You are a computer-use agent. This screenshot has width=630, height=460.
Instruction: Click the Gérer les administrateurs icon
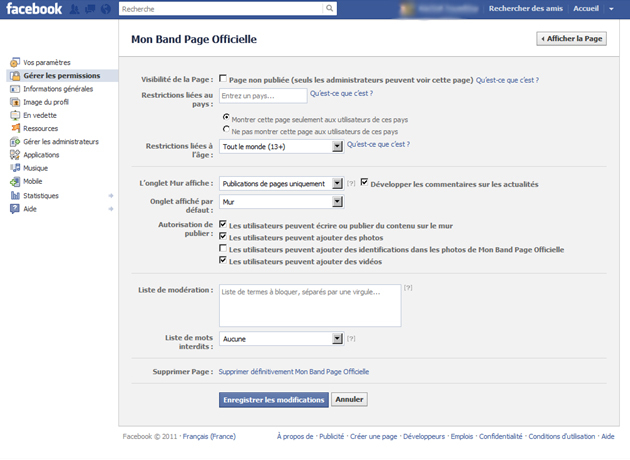pyautogui.click(x=15, y=141)
